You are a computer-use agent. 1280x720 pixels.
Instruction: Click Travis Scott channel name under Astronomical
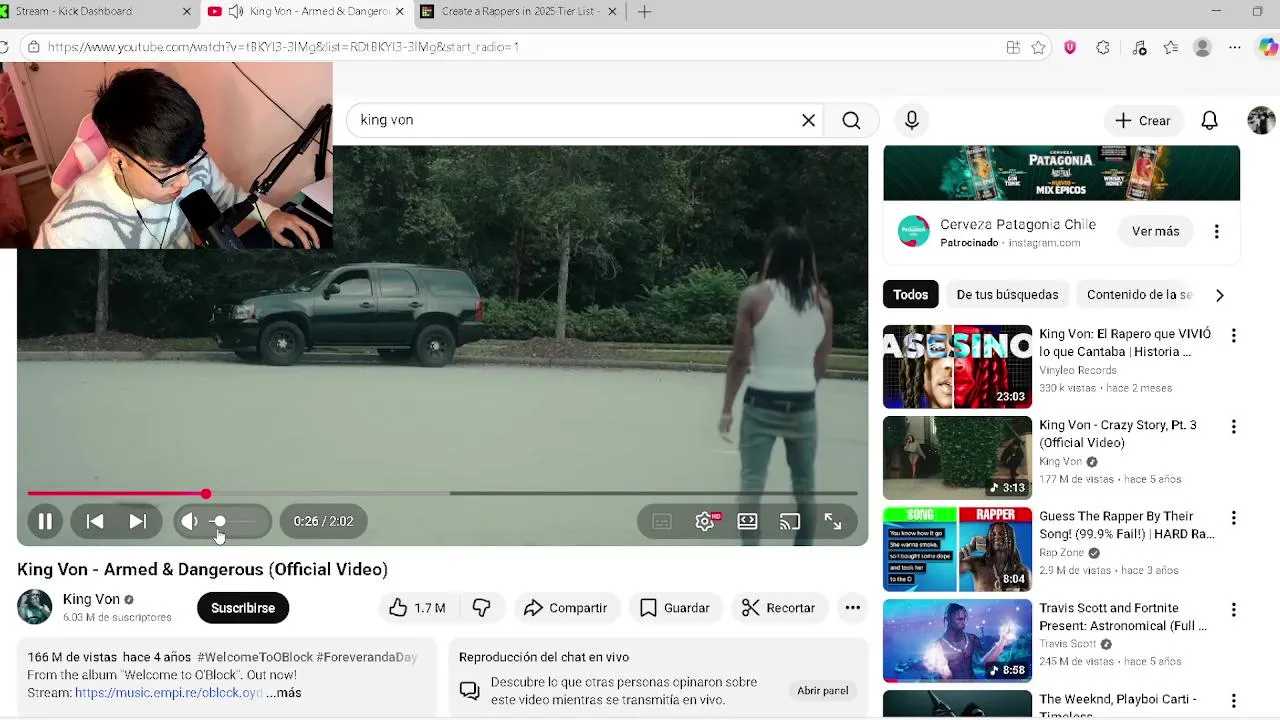(1068, 643)
